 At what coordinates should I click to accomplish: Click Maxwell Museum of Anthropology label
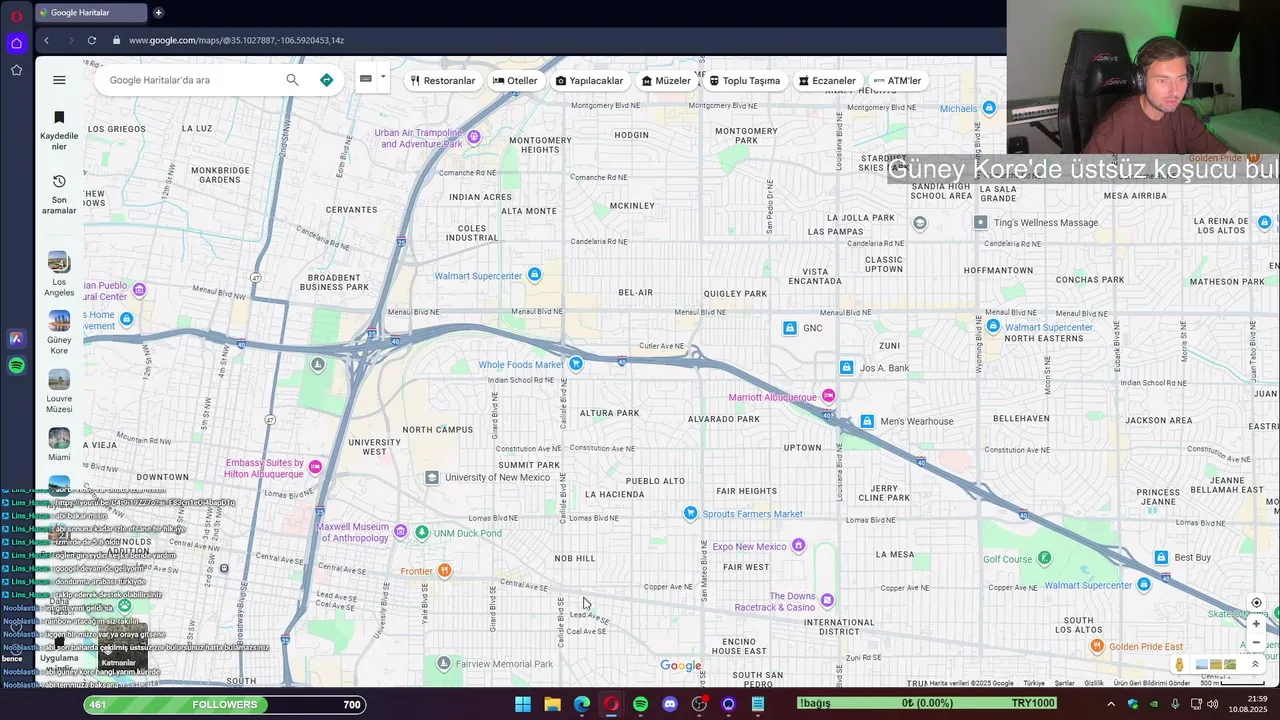click(352, 532)
